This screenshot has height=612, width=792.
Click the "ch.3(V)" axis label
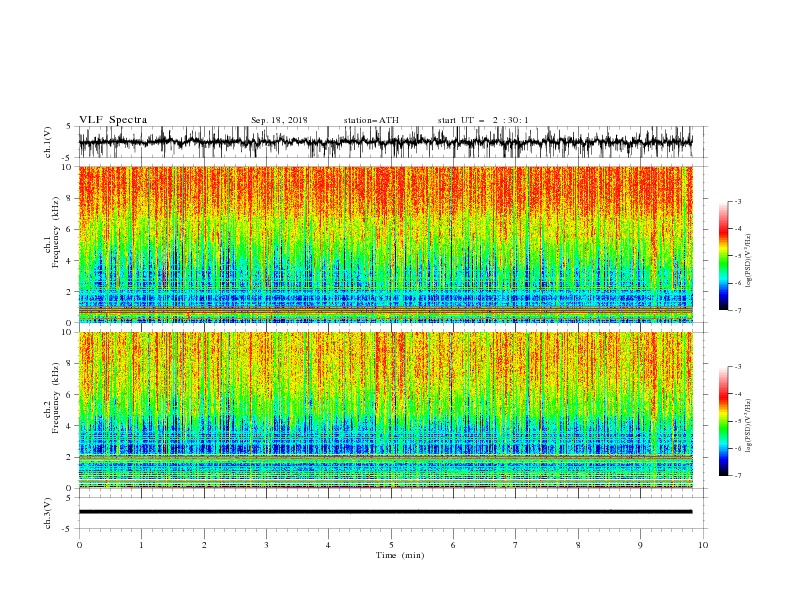[48, 513]
